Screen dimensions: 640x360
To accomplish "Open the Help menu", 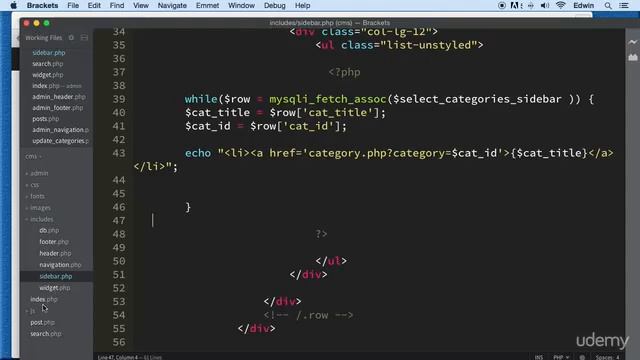I will click(x=302, y=6).
